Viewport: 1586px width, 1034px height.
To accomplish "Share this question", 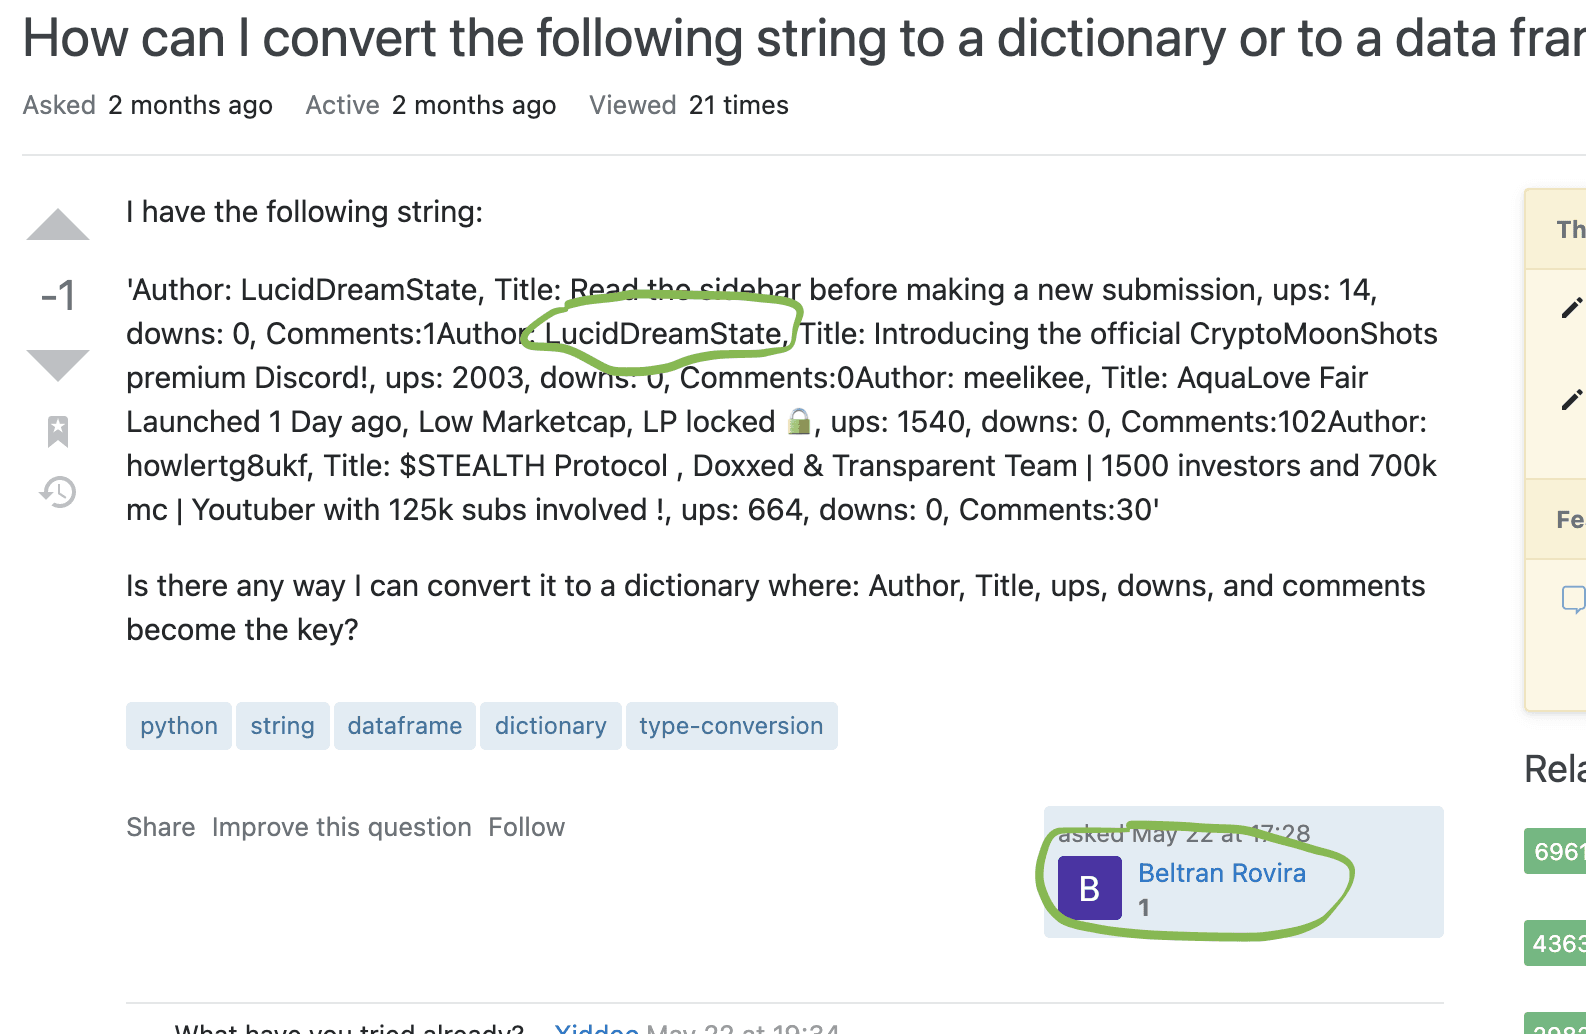I will [x=160, y=827].
